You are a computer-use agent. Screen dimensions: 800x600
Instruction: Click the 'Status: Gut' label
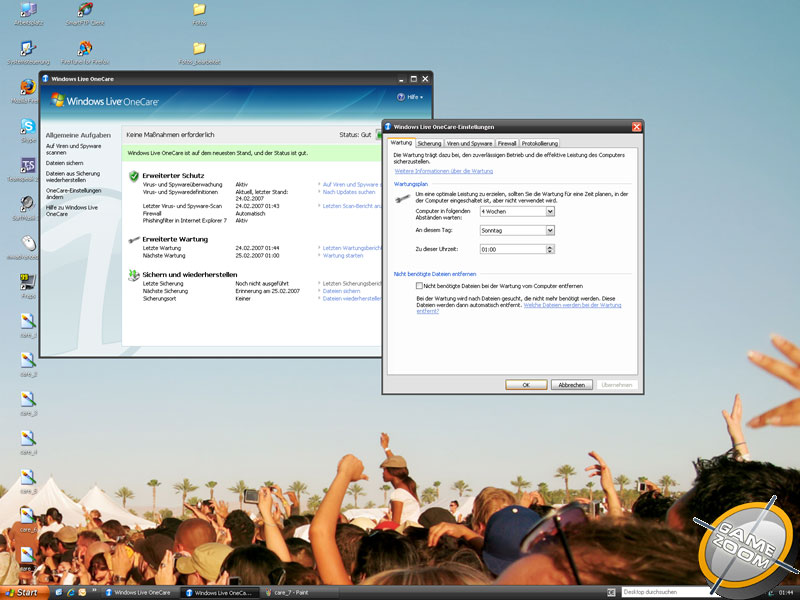pyautogui.click(x=355, y=135)
